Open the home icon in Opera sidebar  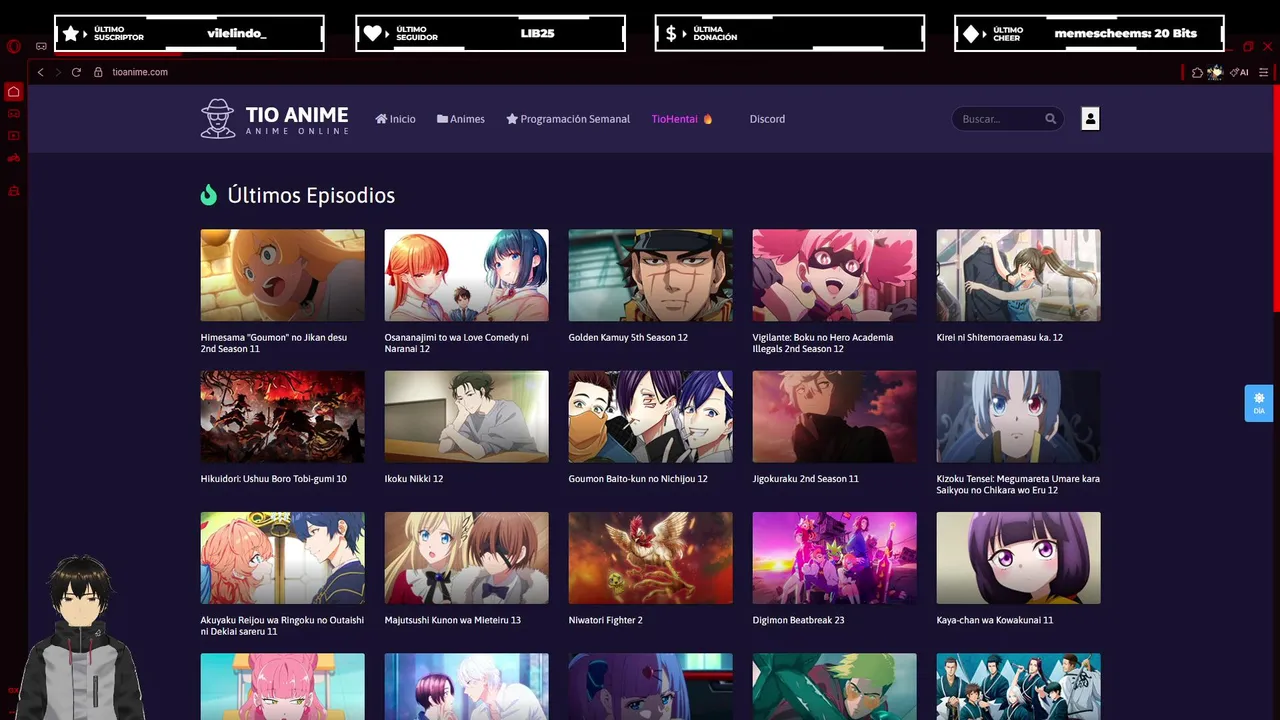tap(13, 92)
